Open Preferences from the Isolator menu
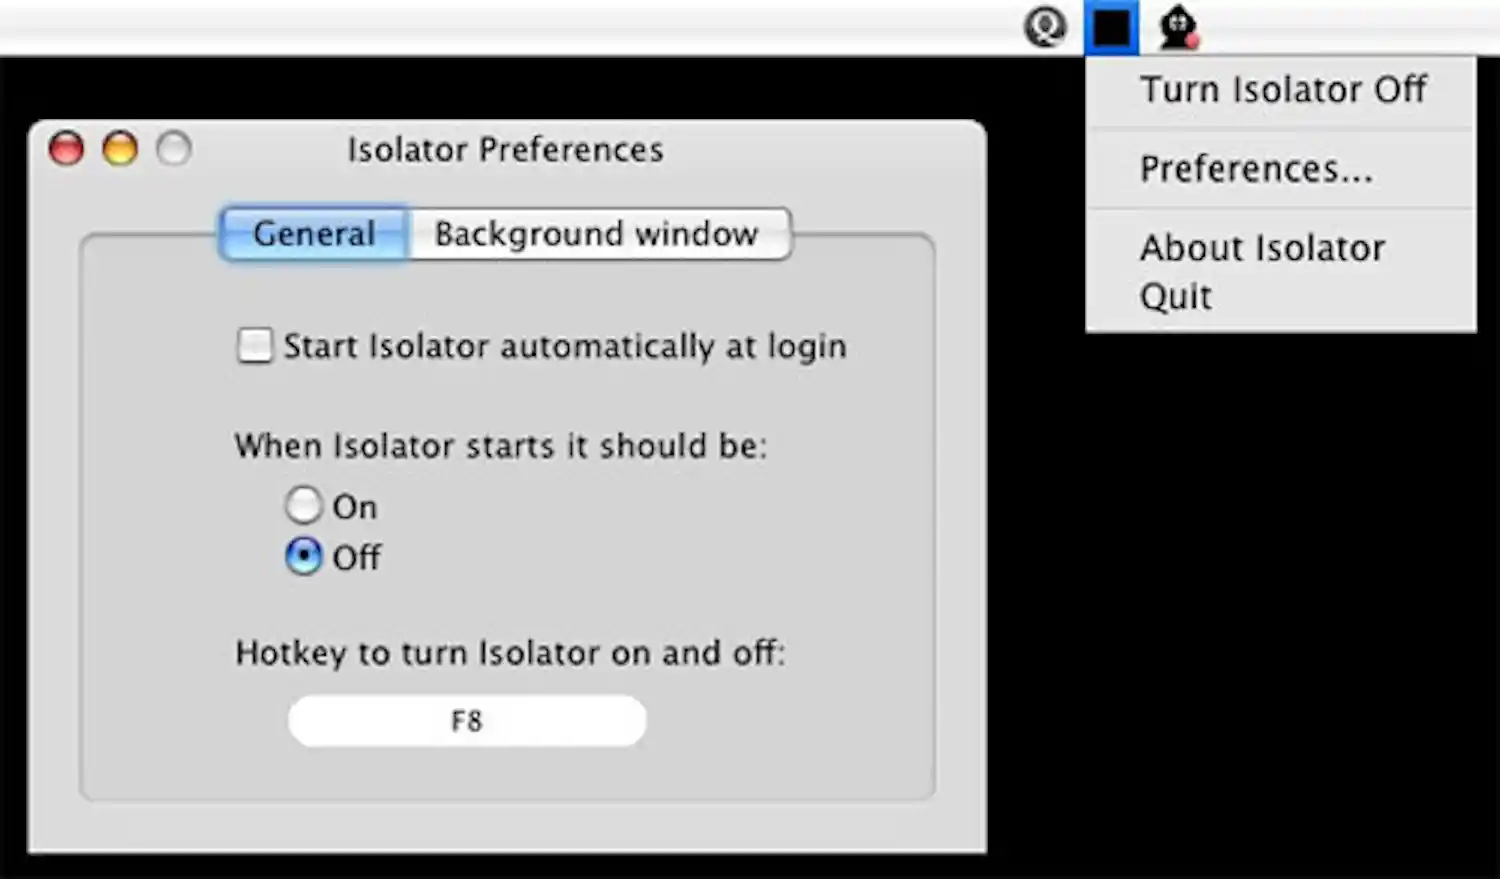 [x=1256, y=168]
